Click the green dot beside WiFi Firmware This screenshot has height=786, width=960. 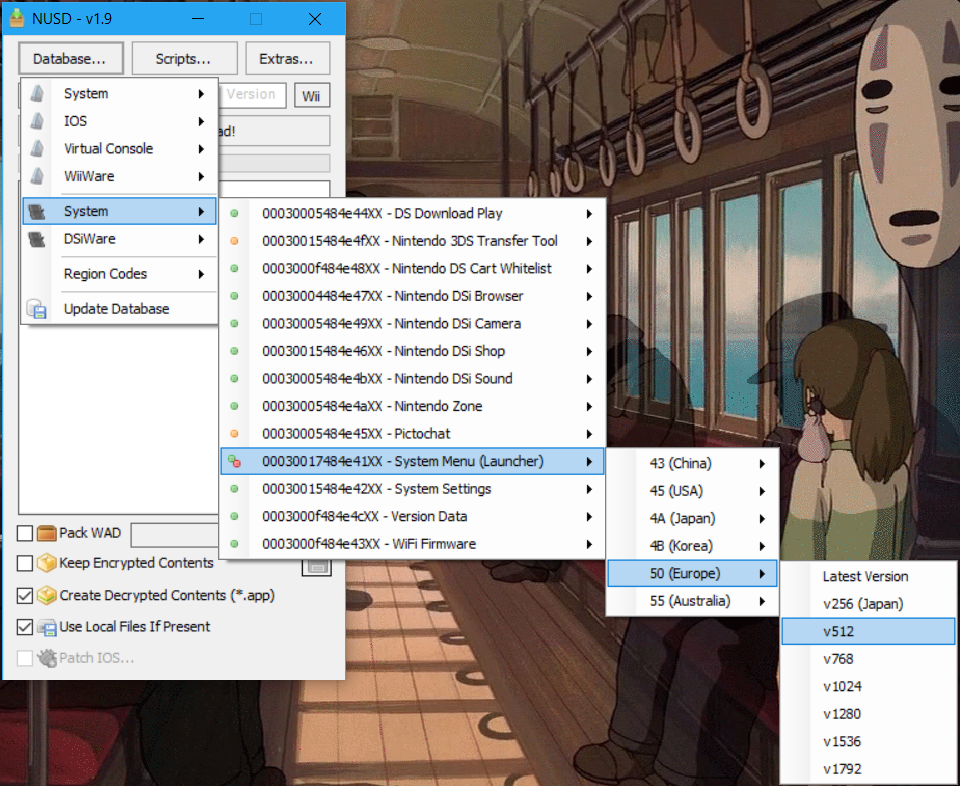click(234, 544)
